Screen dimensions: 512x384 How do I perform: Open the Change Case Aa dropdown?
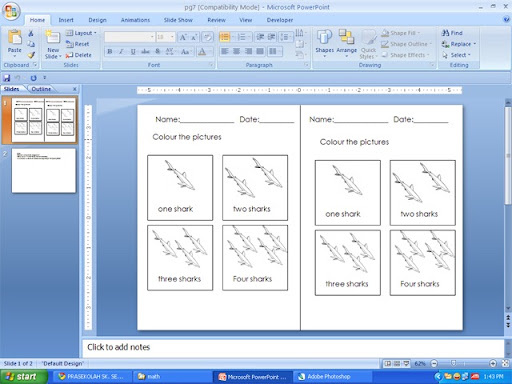[x=186, y=51]
